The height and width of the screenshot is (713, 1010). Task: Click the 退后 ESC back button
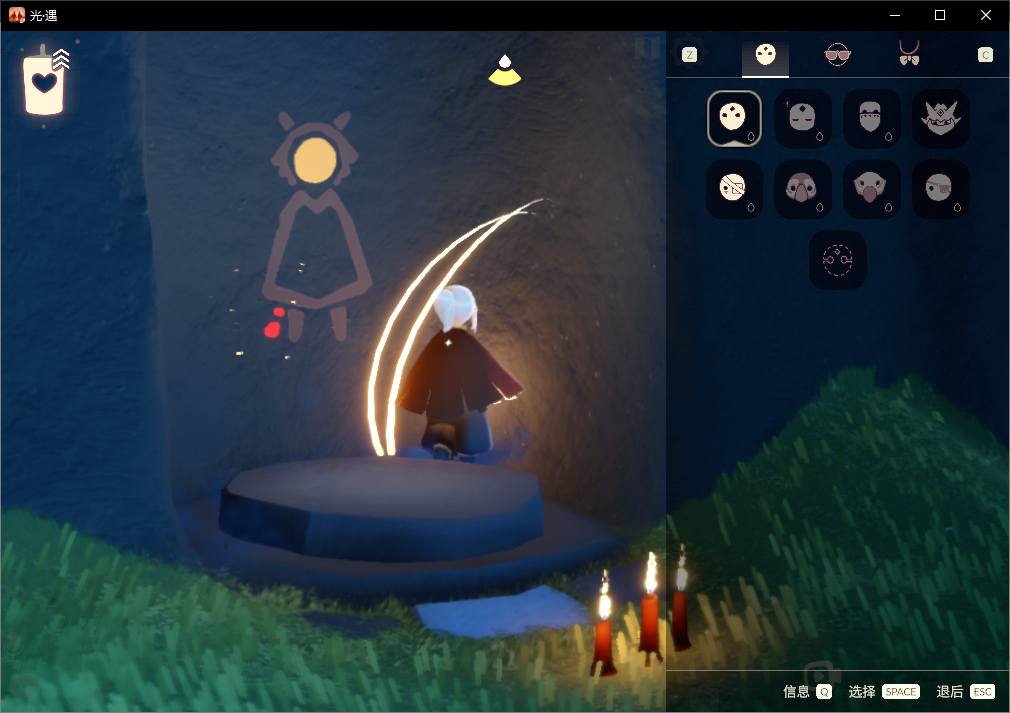(966, 692)
